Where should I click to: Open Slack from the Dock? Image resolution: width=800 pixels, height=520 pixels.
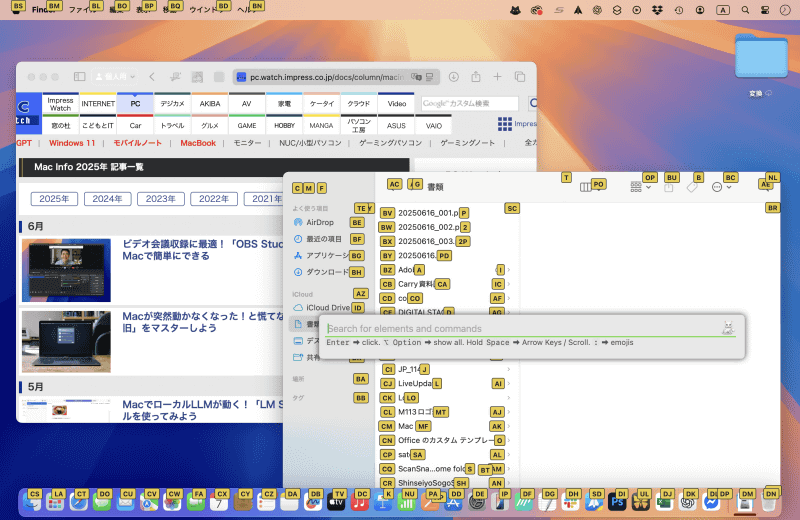coord(569,503)
